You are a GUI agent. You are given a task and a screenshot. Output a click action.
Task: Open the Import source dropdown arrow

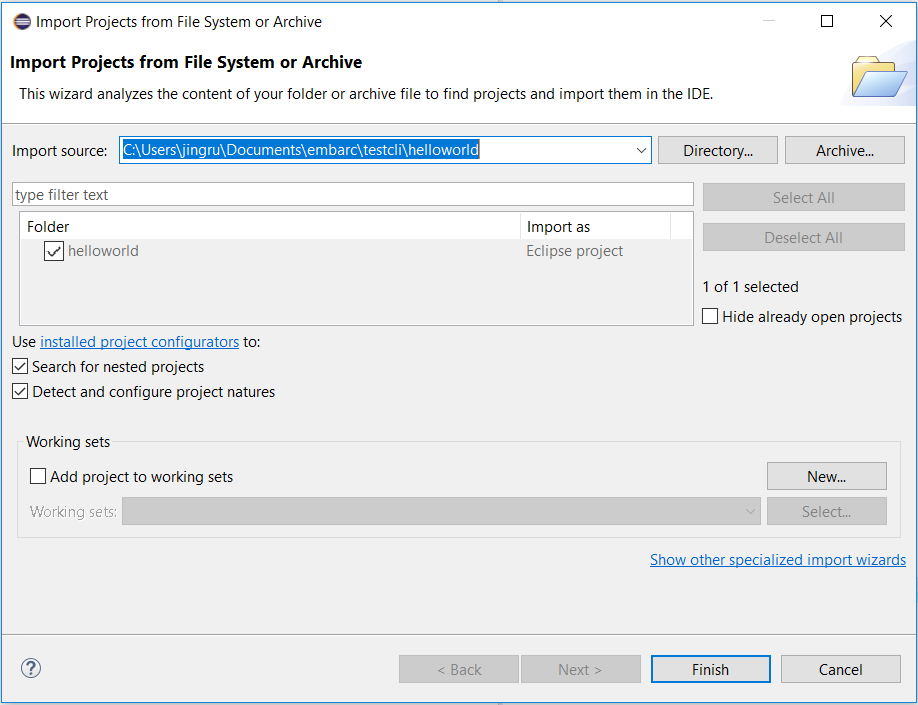pyautogui.click(x=641, y=150)
